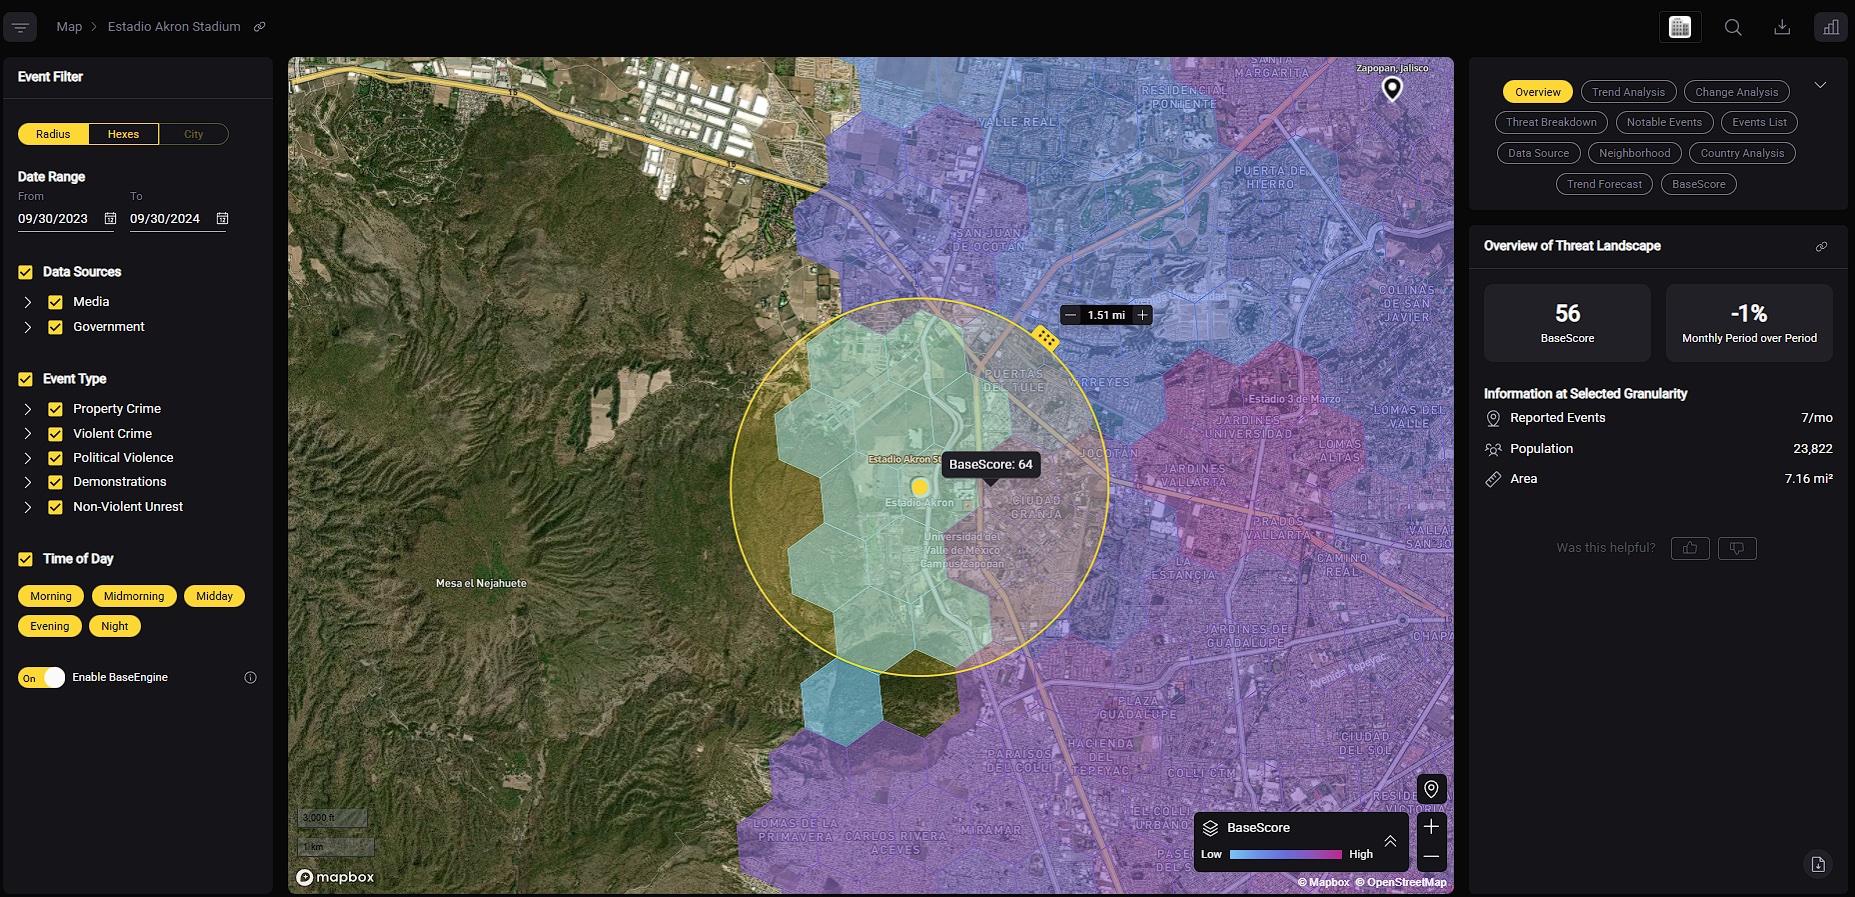Open the building report icon in top bar

1680,27
